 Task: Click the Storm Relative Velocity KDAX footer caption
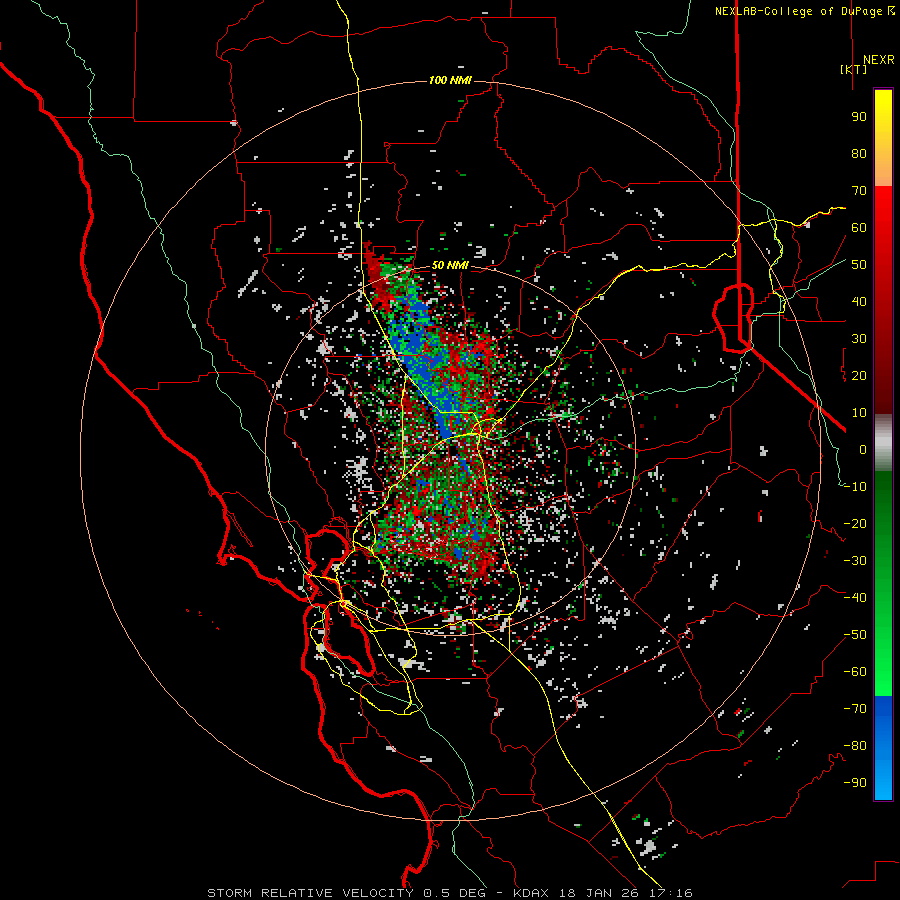(450, 893)
